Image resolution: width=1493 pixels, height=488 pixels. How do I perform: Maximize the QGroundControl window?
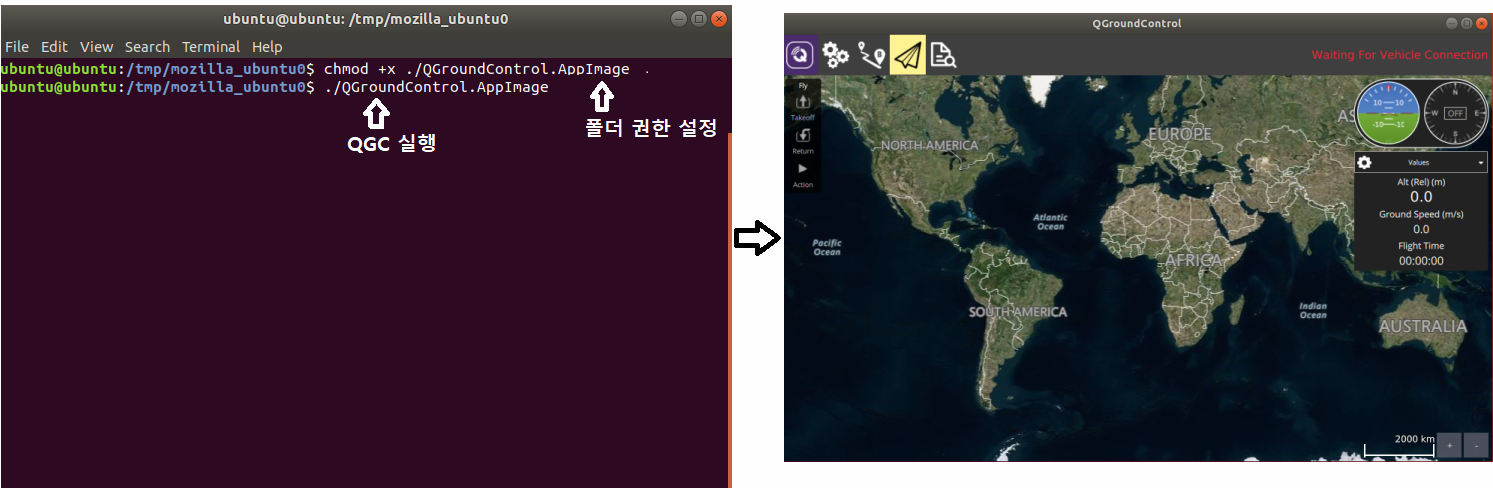pos(1467,23)
